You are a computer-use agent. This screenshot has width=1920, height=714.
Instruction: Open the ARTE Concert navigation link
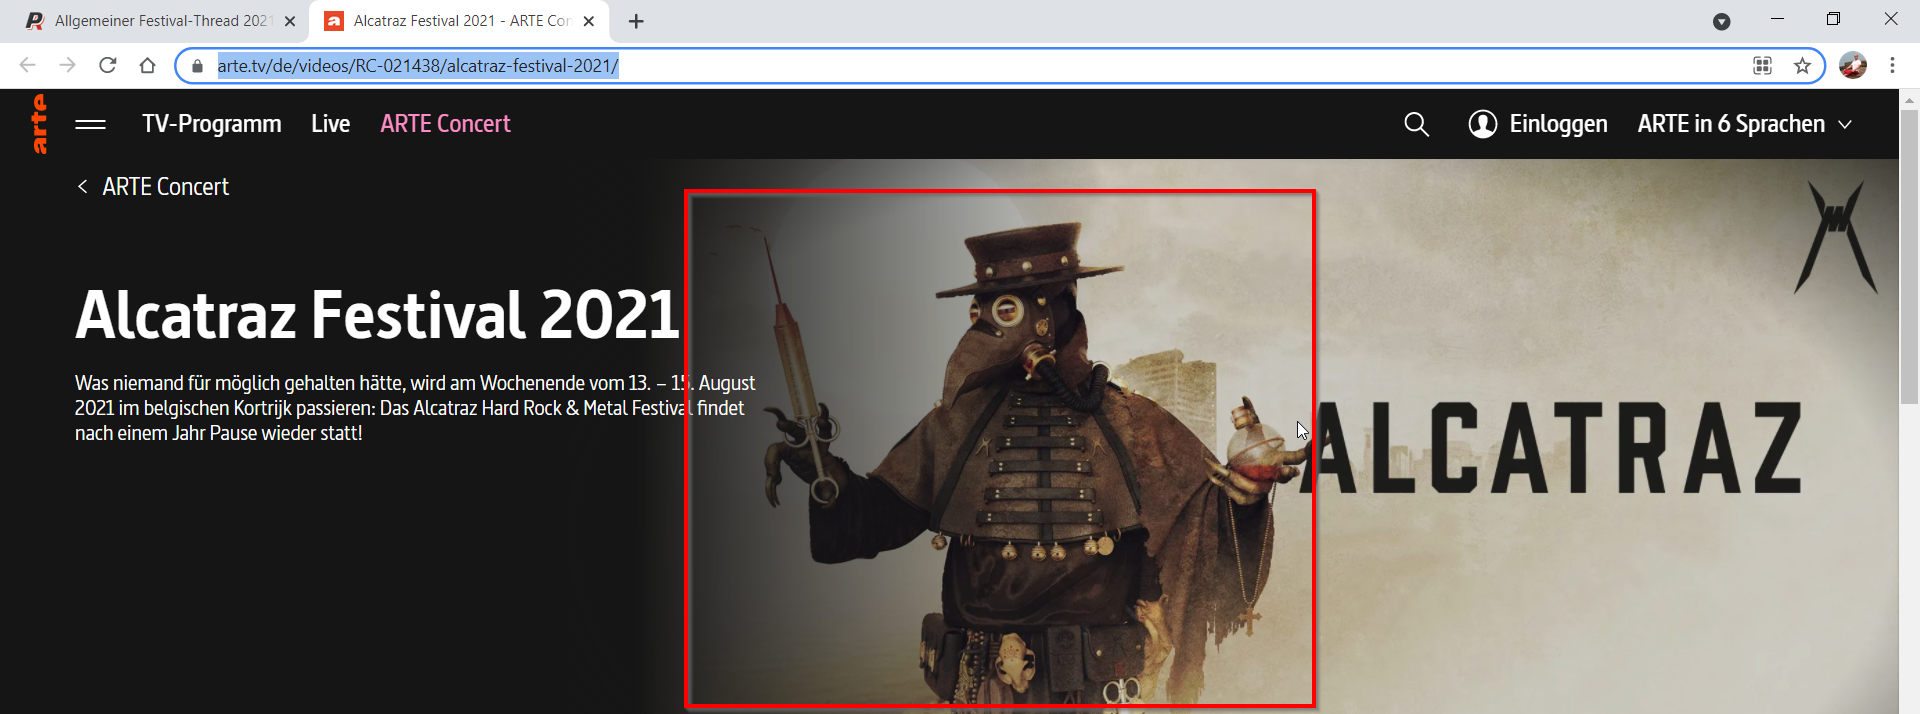(x=445, y=124)
